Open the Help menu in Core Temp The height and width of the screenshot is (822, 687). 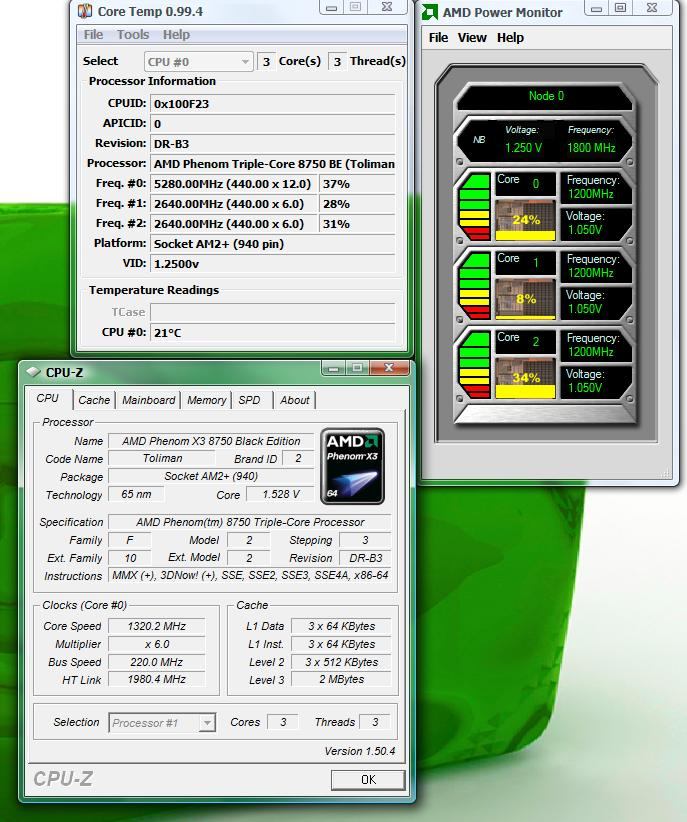(x=176, y=35)
